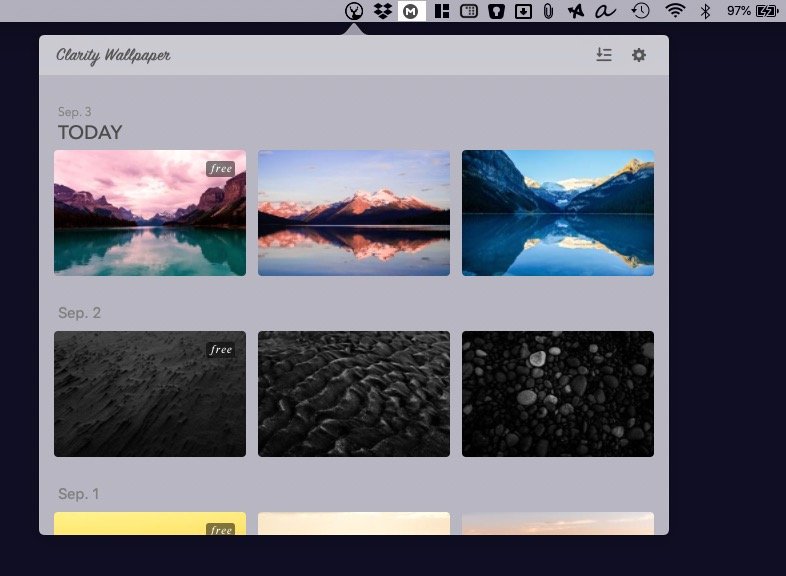Open the window tiling layout menu bar icon
Viewport: 786px width, 576px height.
[x=442, y=11]
